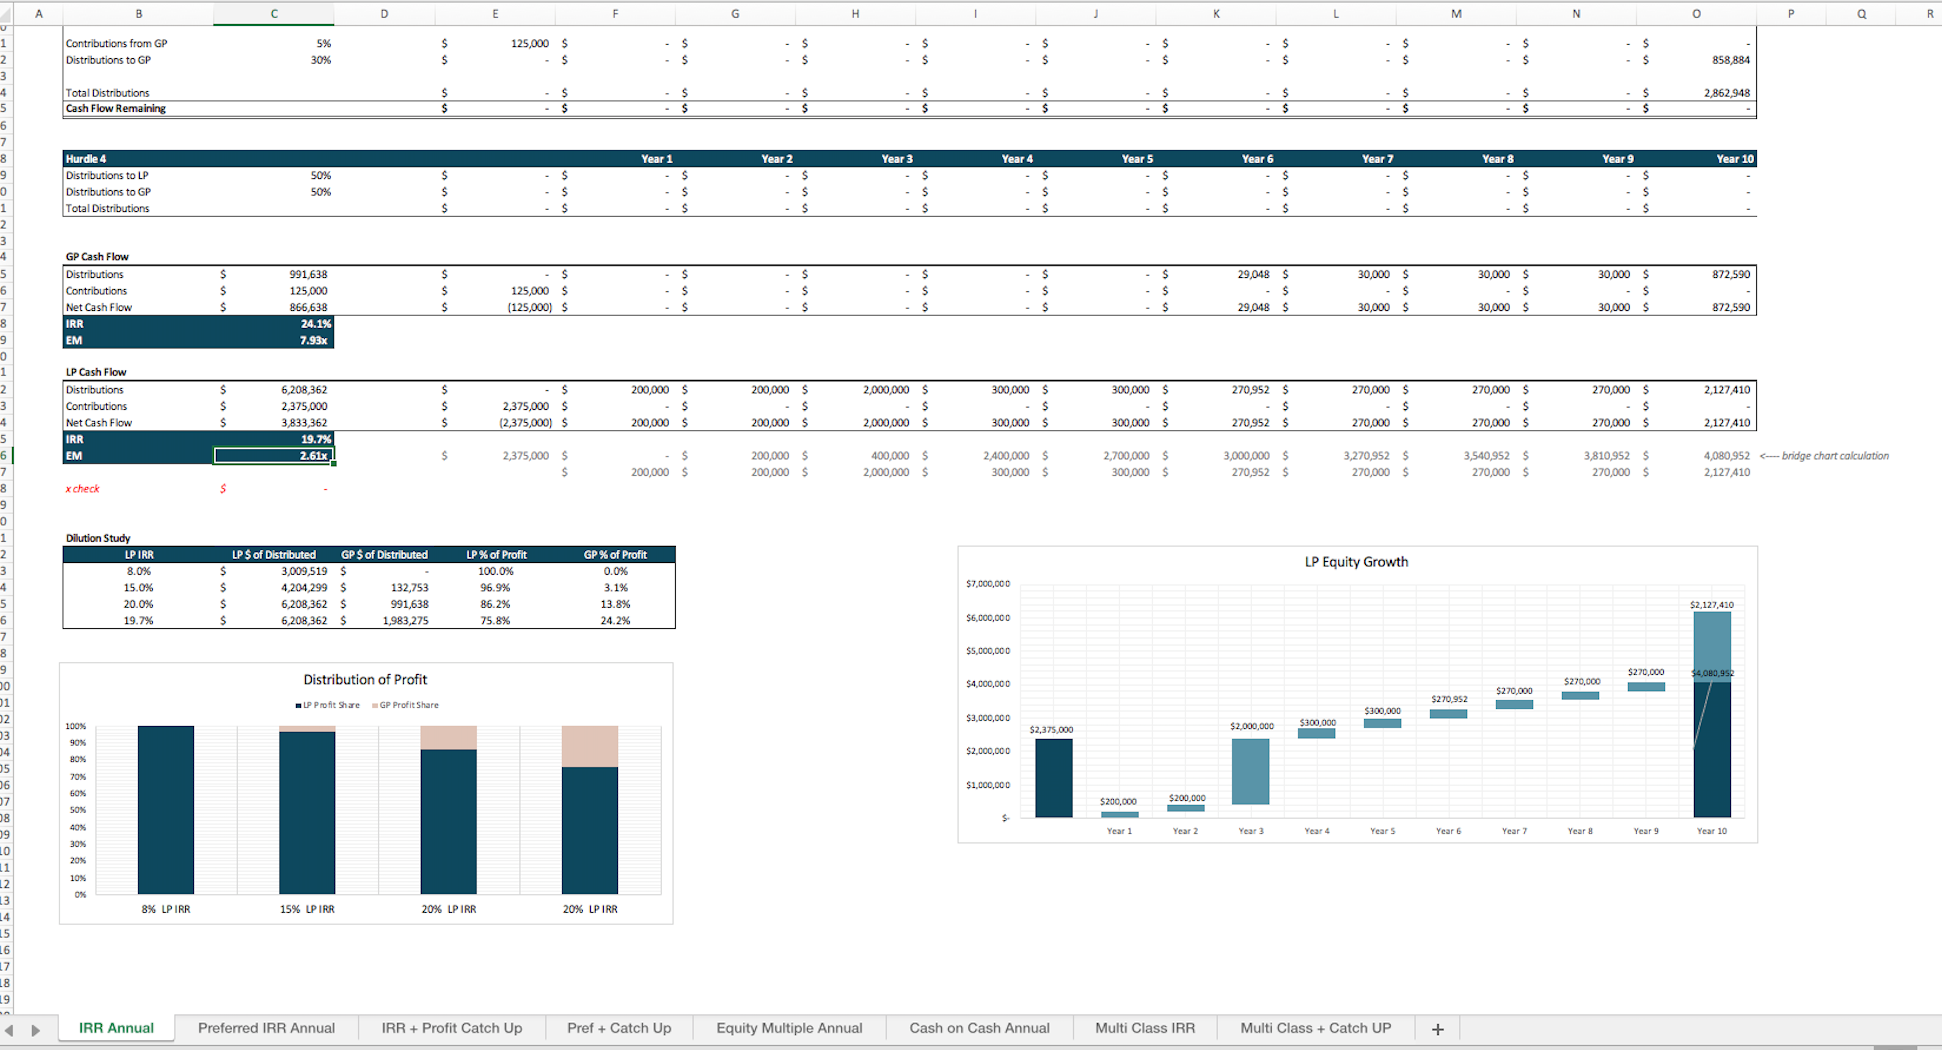Image resolution: width=1942 pixels, height=1050 pixels.
Task: Select LP contributions total 2,375,000
Action: (304, 406)
